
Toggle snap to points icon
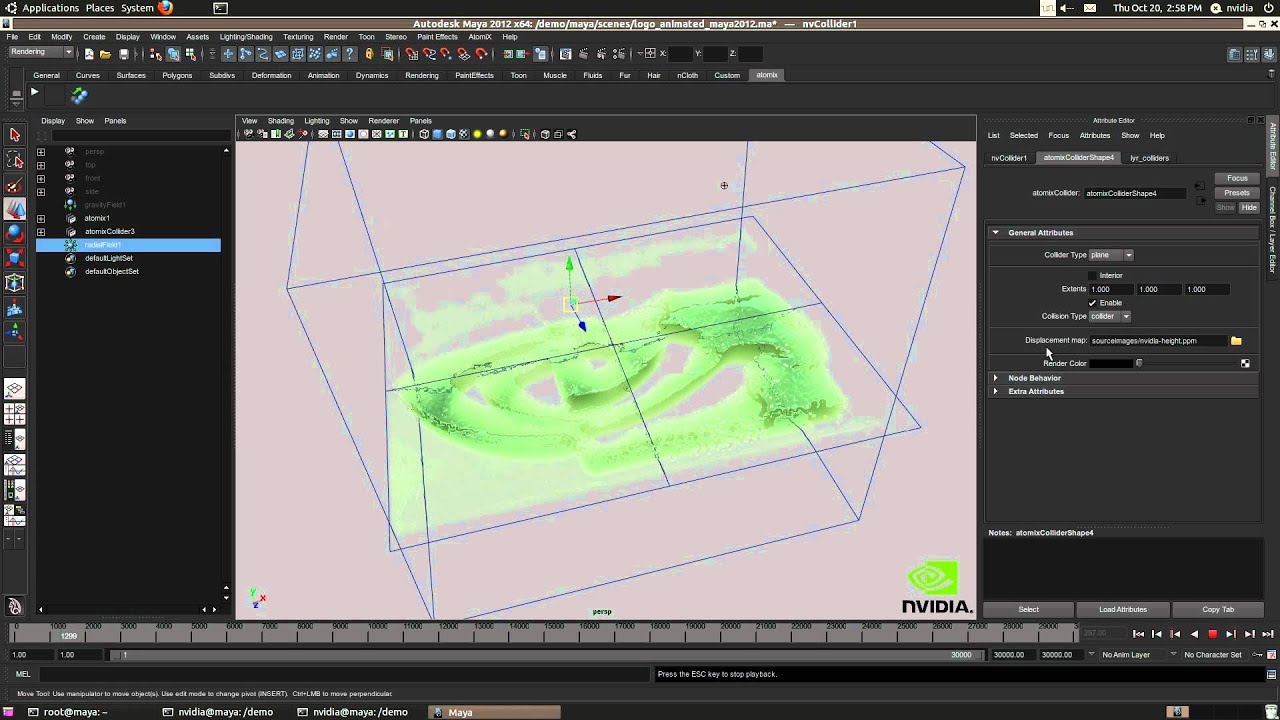[447, 53]
